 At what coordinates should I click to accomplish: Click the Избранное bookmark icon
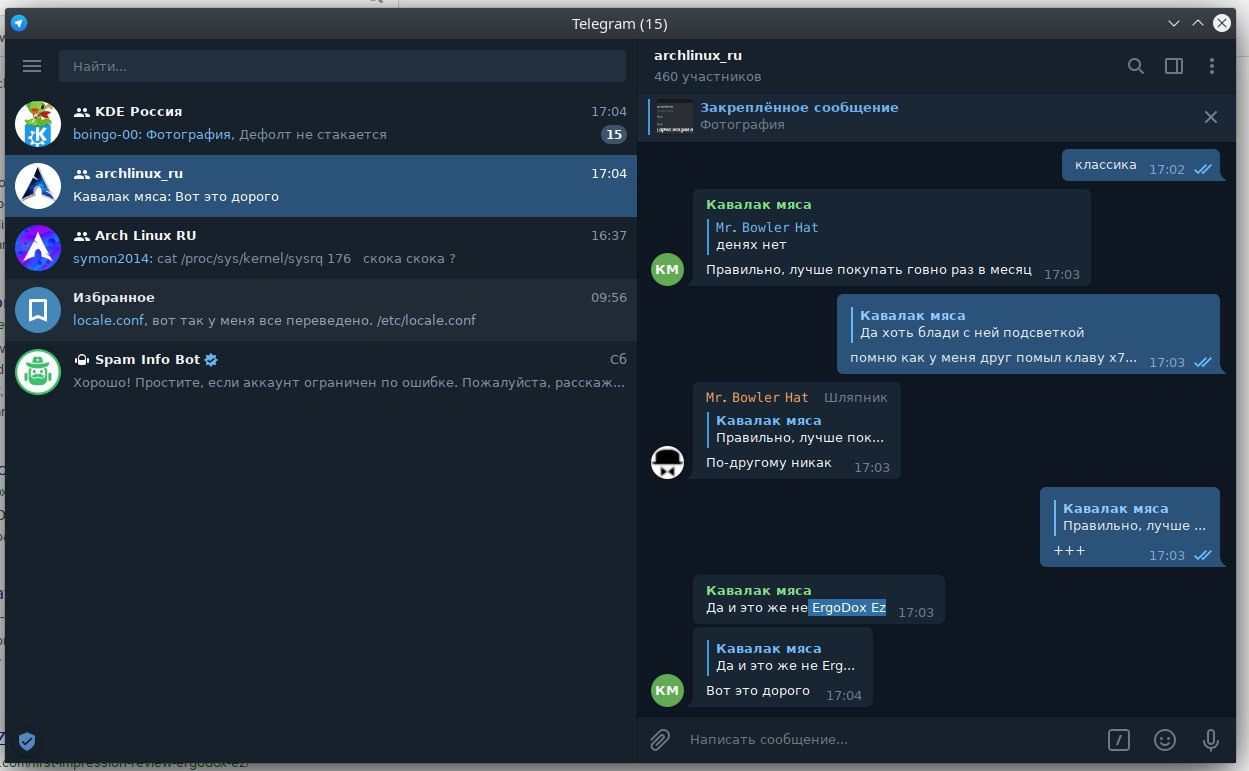(x=38, y=310)
